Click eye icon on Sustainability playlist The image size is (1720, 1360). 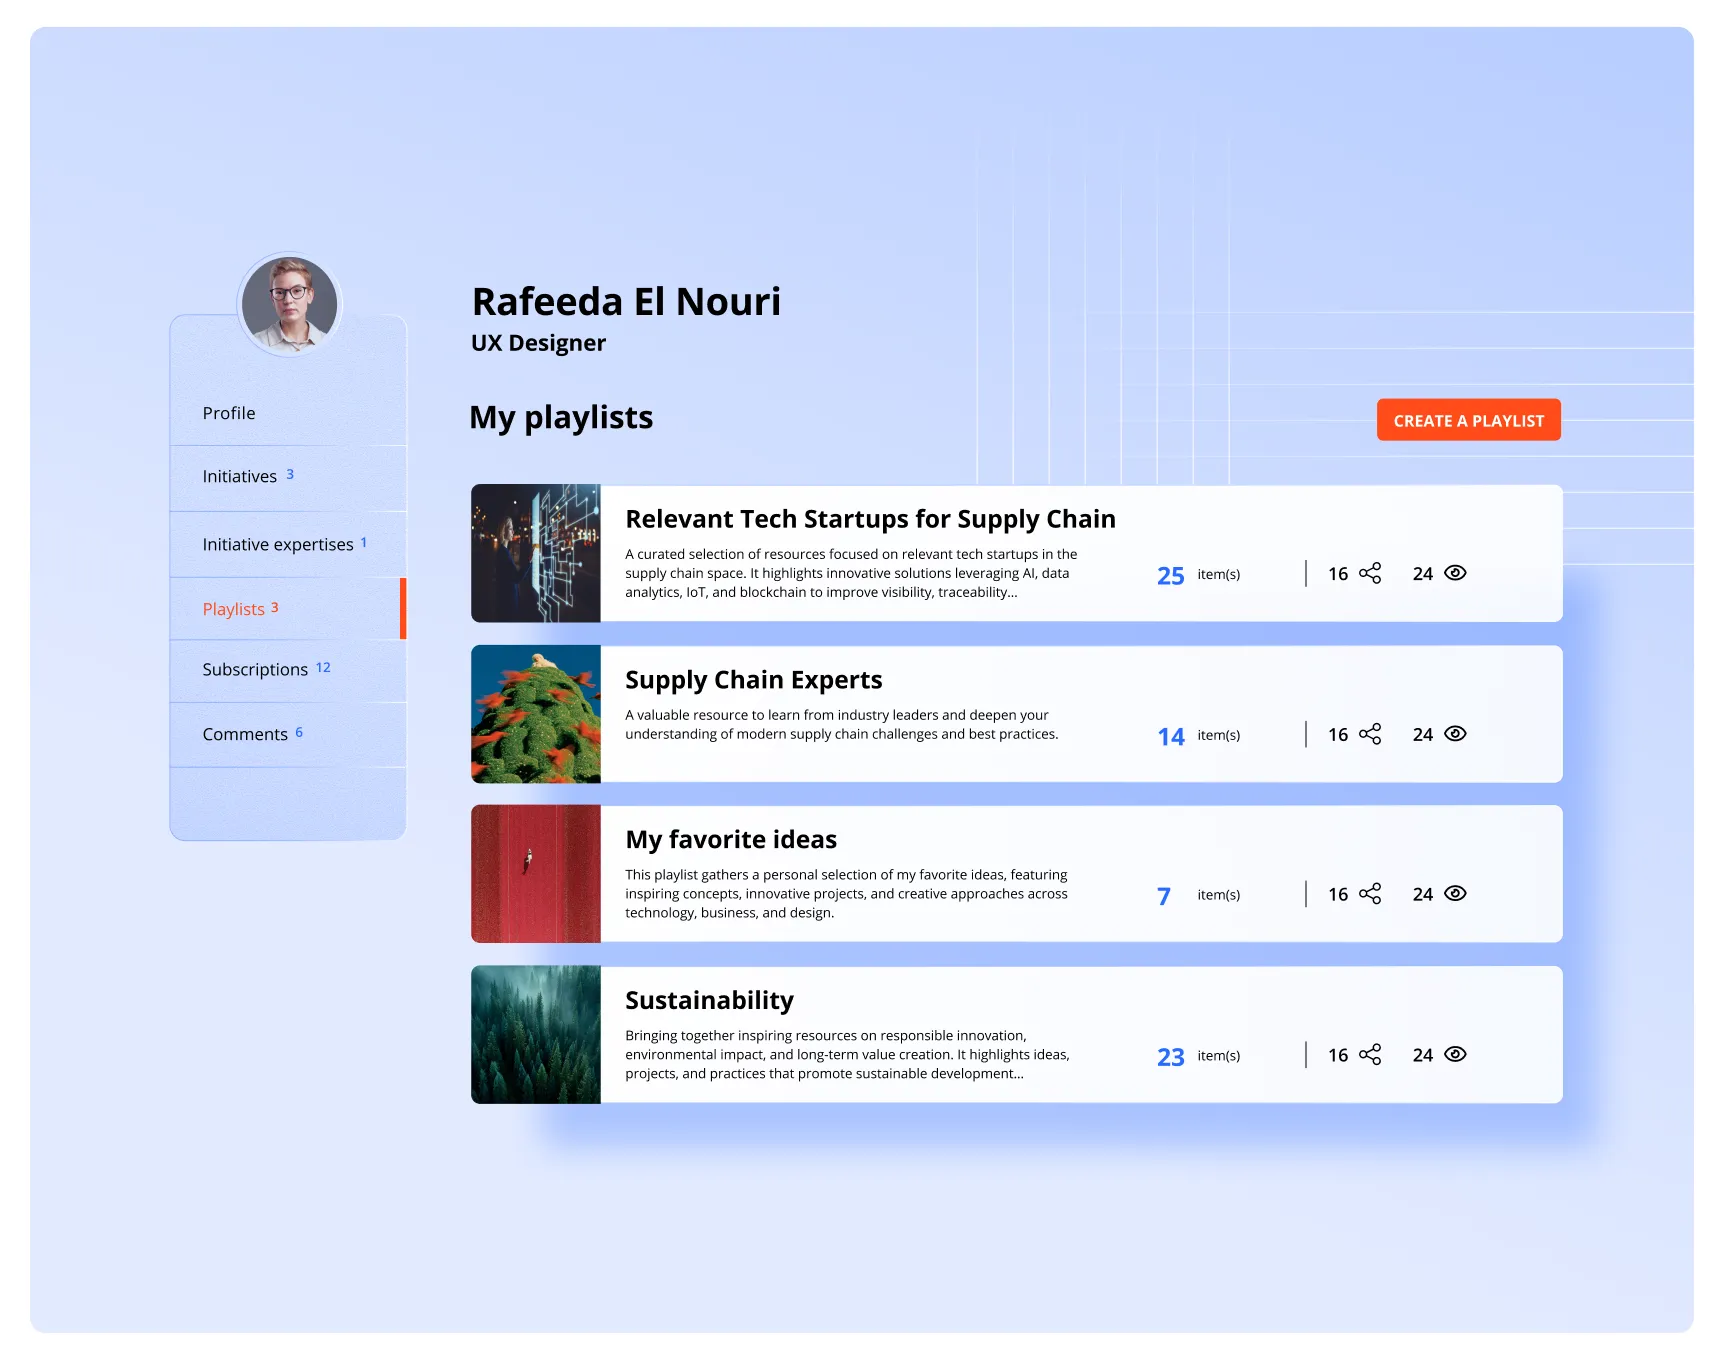pyautogui.click(x=1455, y=1055)
